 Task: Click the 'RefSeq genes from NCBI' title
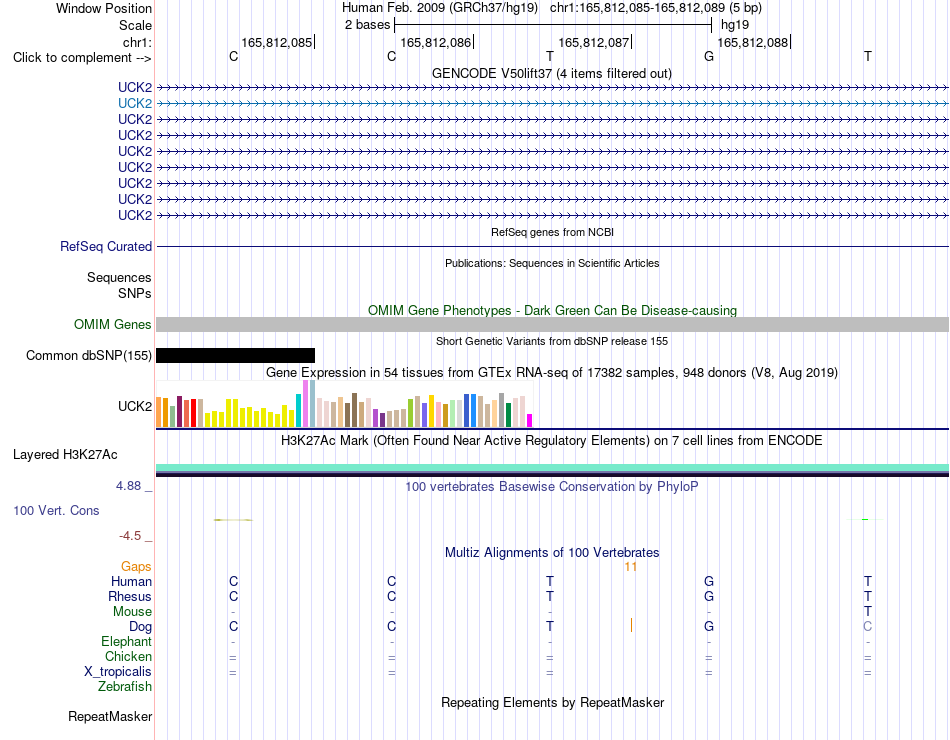(x=552, y=232)
